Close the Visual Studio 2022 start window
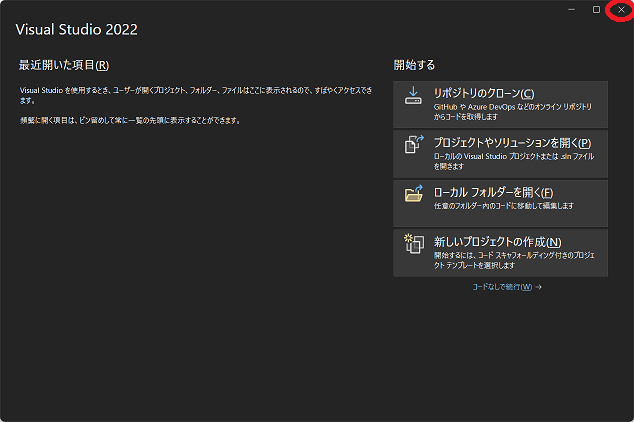The image size is (634, 422). coord(621,10)
